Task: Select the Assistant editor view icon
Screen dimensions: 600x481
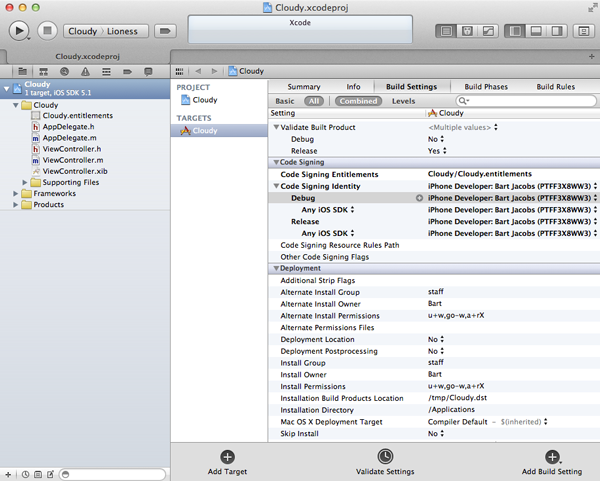Action: pyautogui.click(x=467, y=31)
